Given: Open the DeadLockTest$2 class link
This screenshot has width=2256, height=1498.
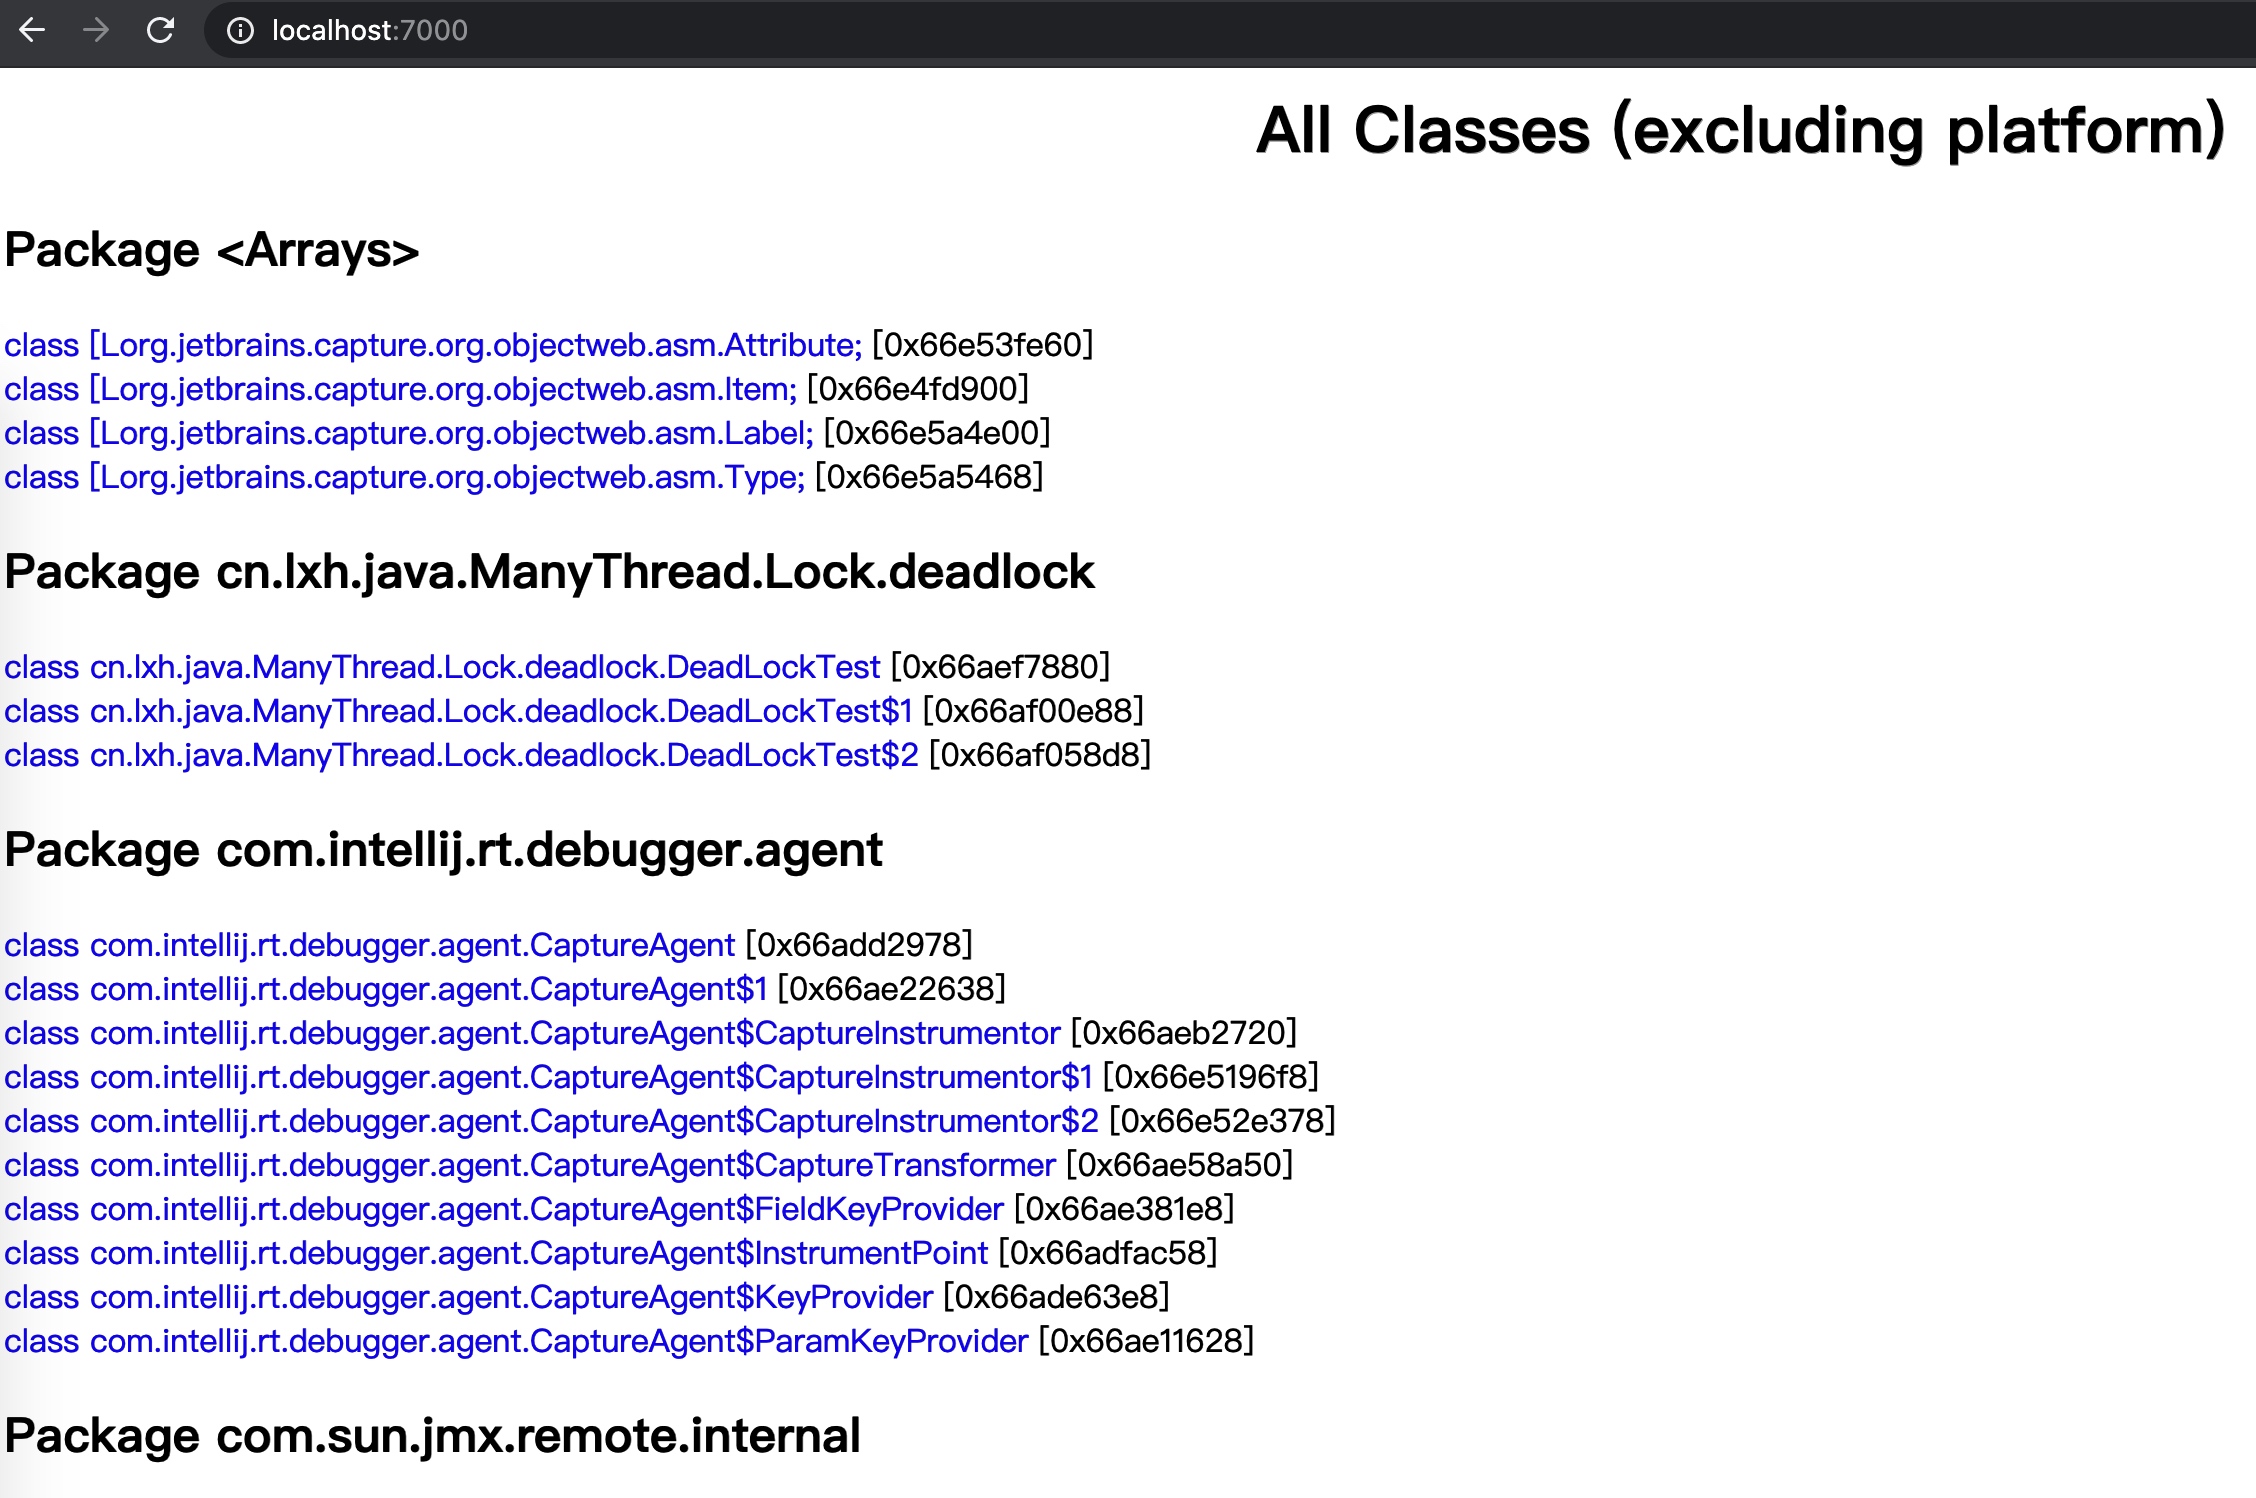Looking at the screenshot, I should click(x=461, y=755).
